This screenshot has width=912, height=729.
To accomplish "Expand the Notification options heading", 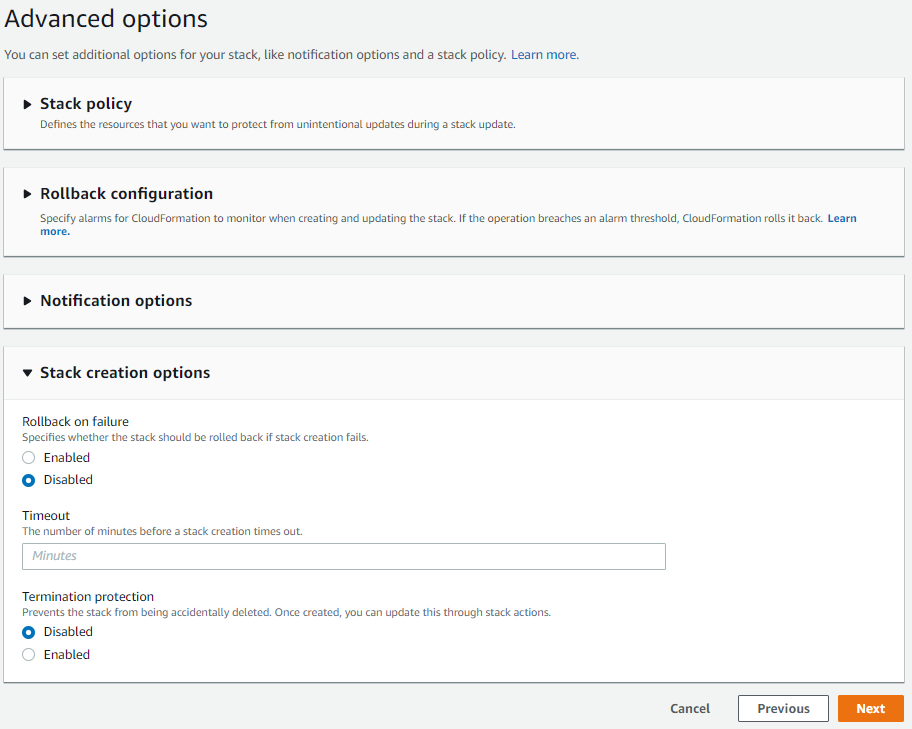I will [116, 301].
